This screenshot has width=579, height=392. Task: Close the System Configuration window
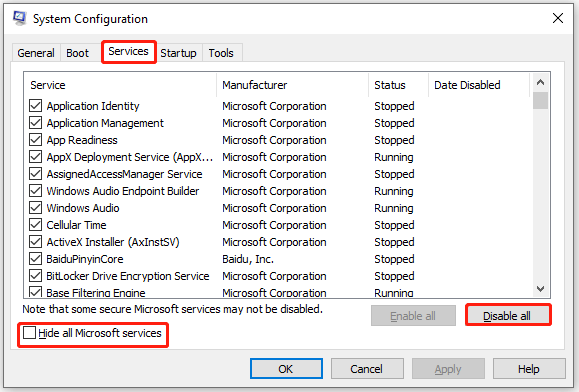tap(558, 18)
